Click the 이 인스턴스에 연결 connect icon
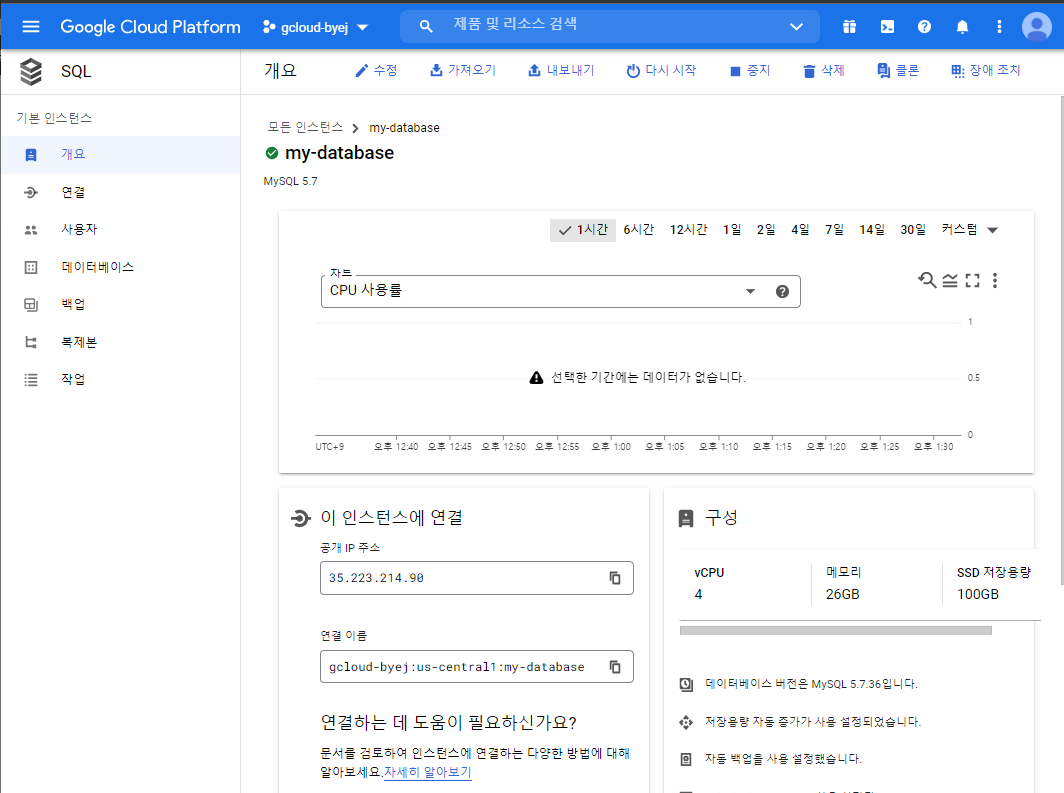Image resolution: width=1064 pixels, height=793 pixels. coord(300,518)
